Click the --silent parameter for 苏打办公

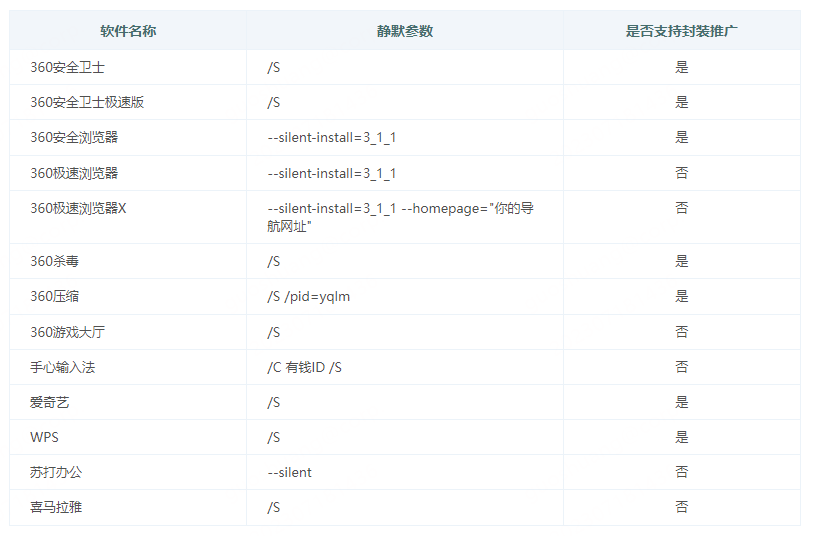pos(290,473)
